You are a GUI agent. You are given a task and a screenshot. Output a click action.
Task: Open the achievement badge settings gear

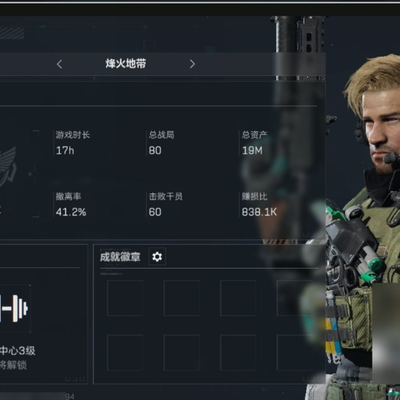point(157,257)
